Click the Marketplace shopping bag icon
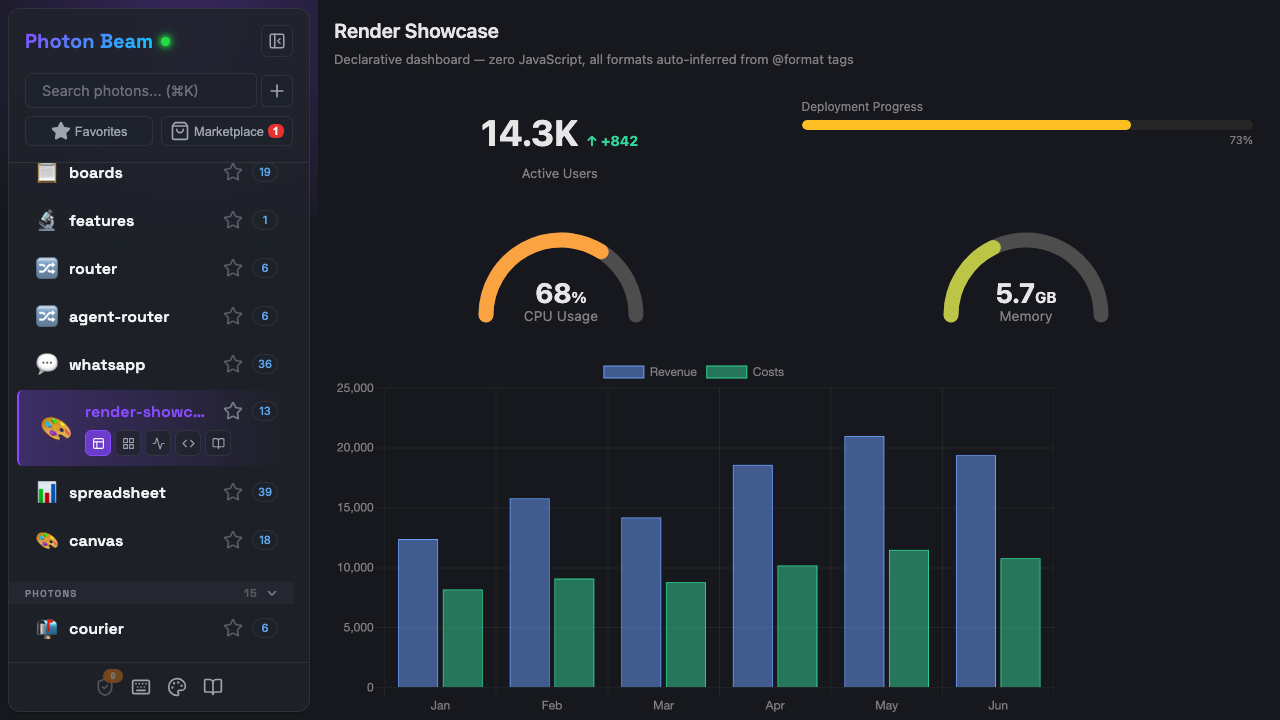The height and width of the screenshot is (720, 1280). pos(180,131)
